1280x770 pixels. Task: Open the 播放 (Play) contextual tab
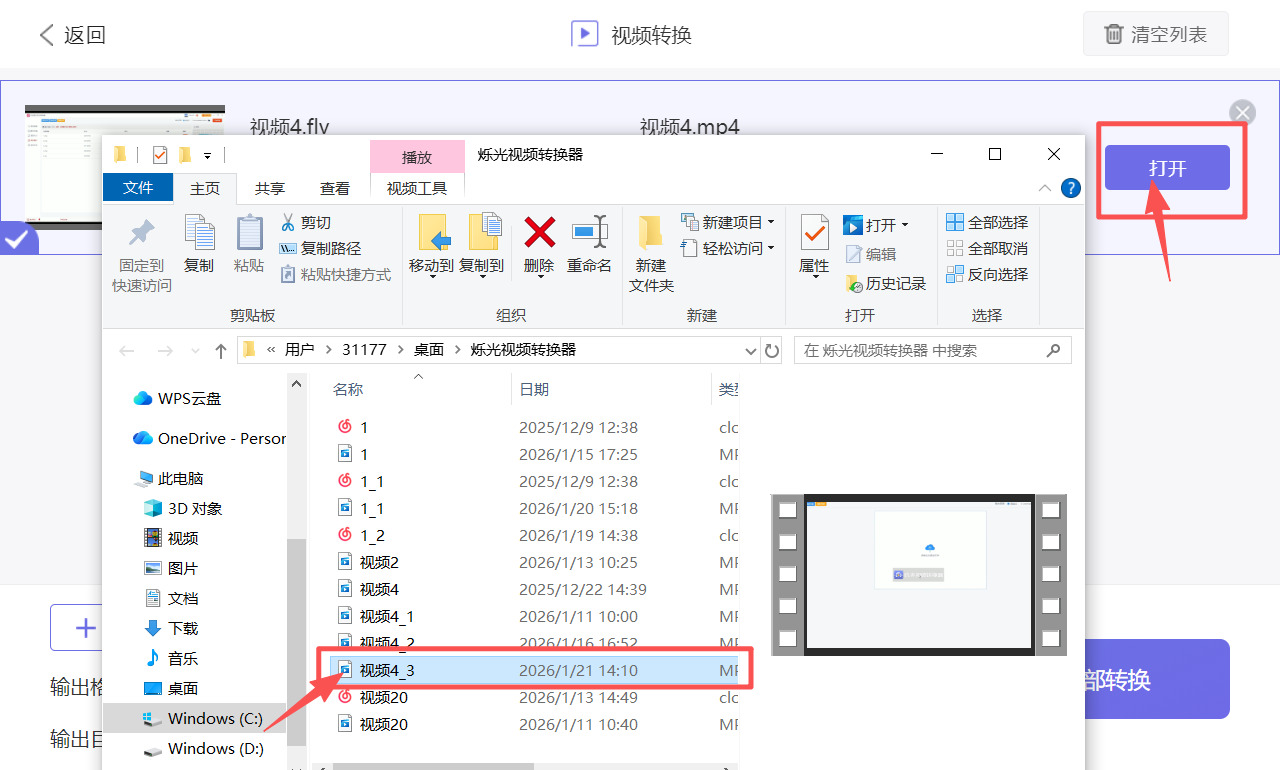(417, 156)
